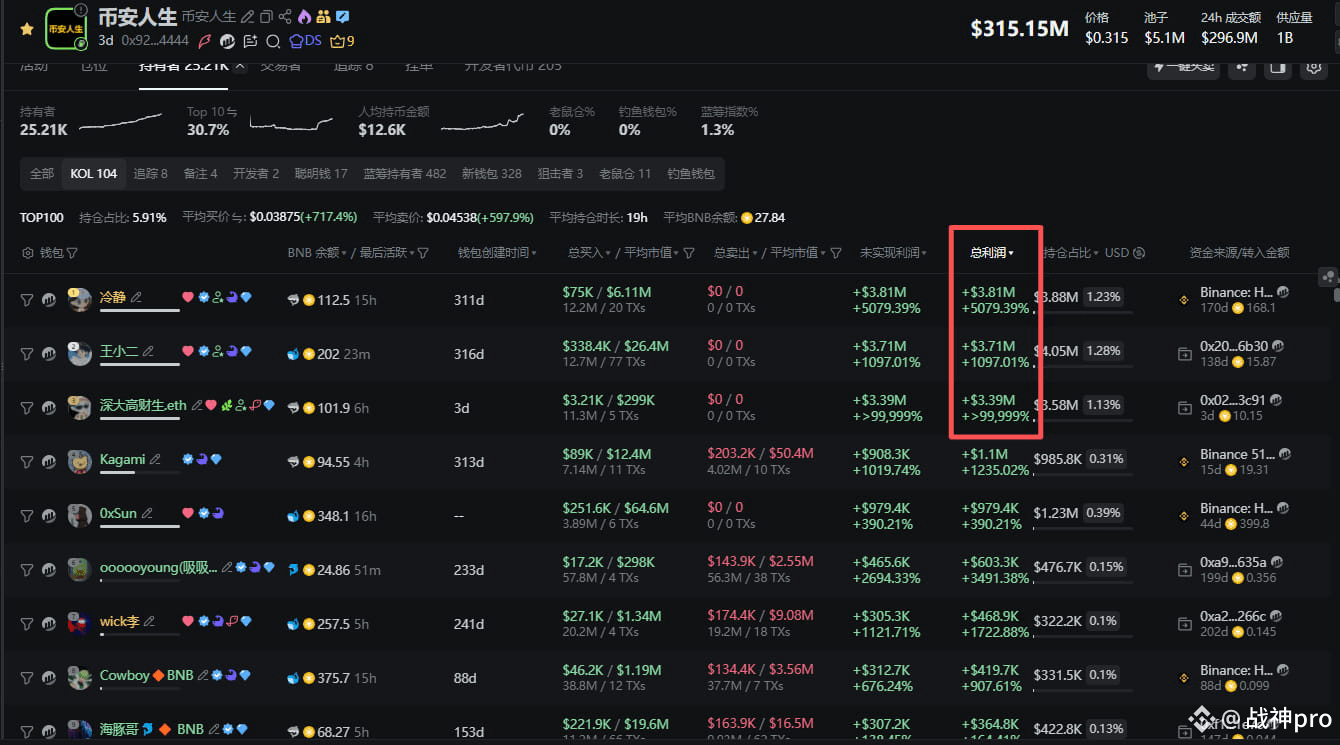Toggle USD swap icon in 持仓占比 header
This screenshot has width=1340, height=745.
click(1139, 253)
